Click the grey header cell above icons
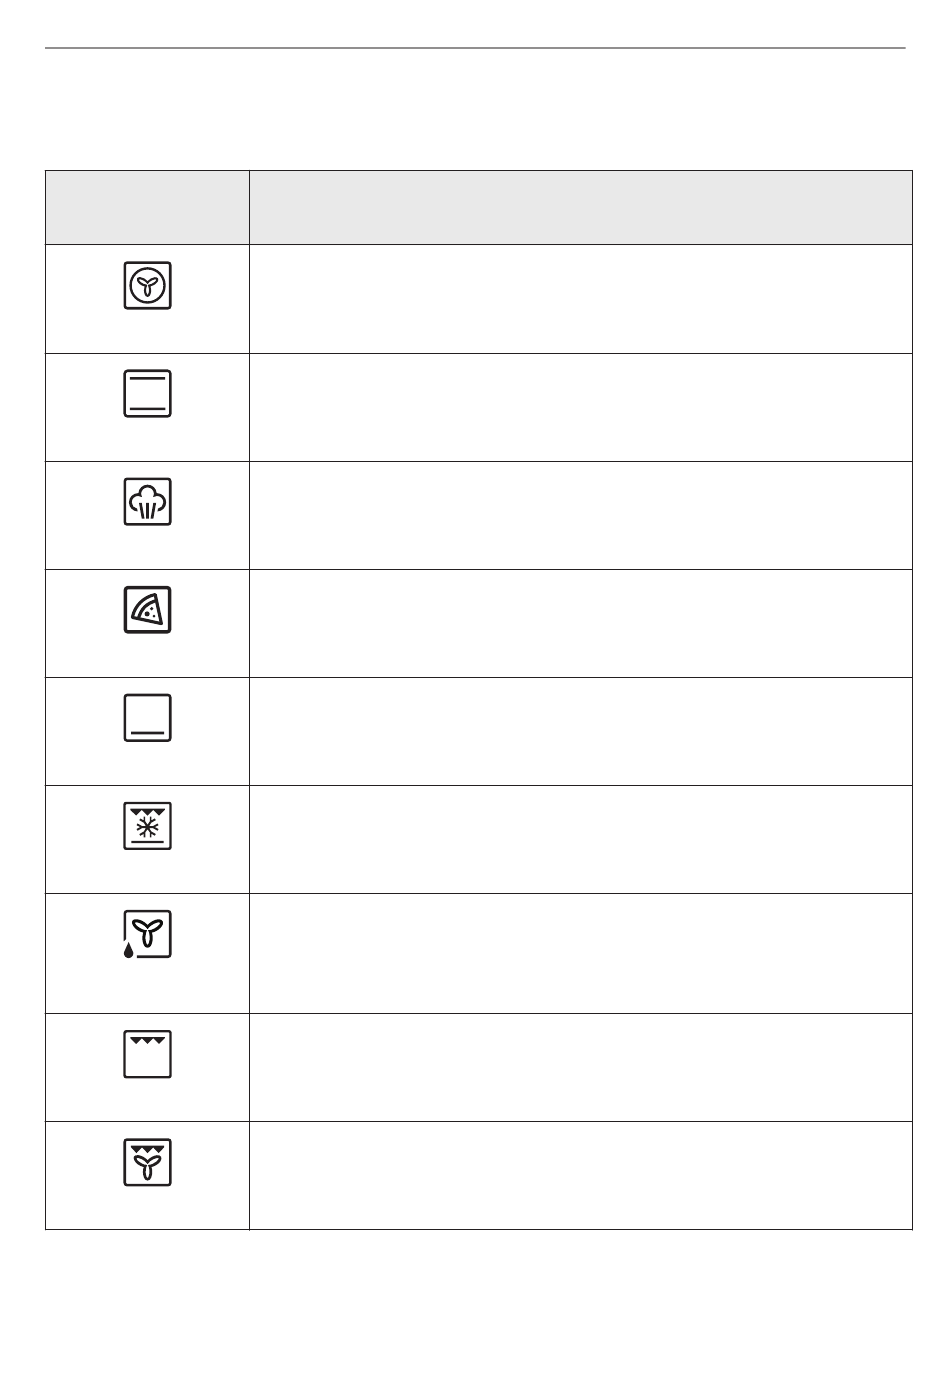This screenshot has width=950, height=1374. point(147,207)
